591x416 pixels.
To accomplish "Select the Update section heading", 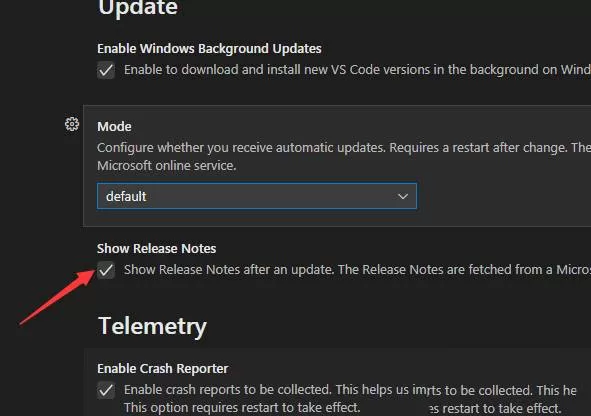I will point(138,8).
